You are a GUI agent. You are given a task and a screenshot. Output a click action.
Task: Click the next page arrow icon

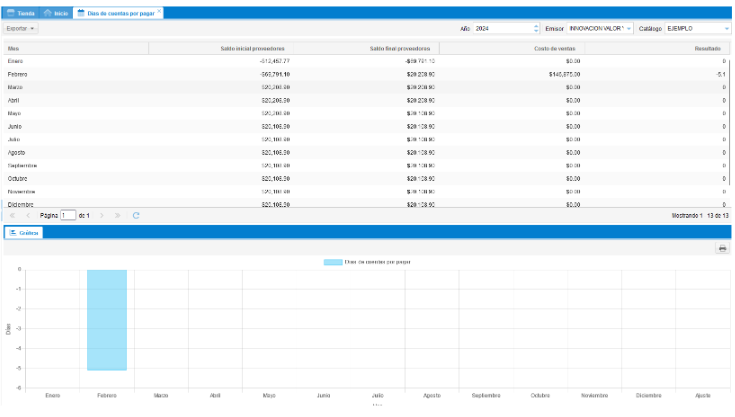(x=102, y=215)
